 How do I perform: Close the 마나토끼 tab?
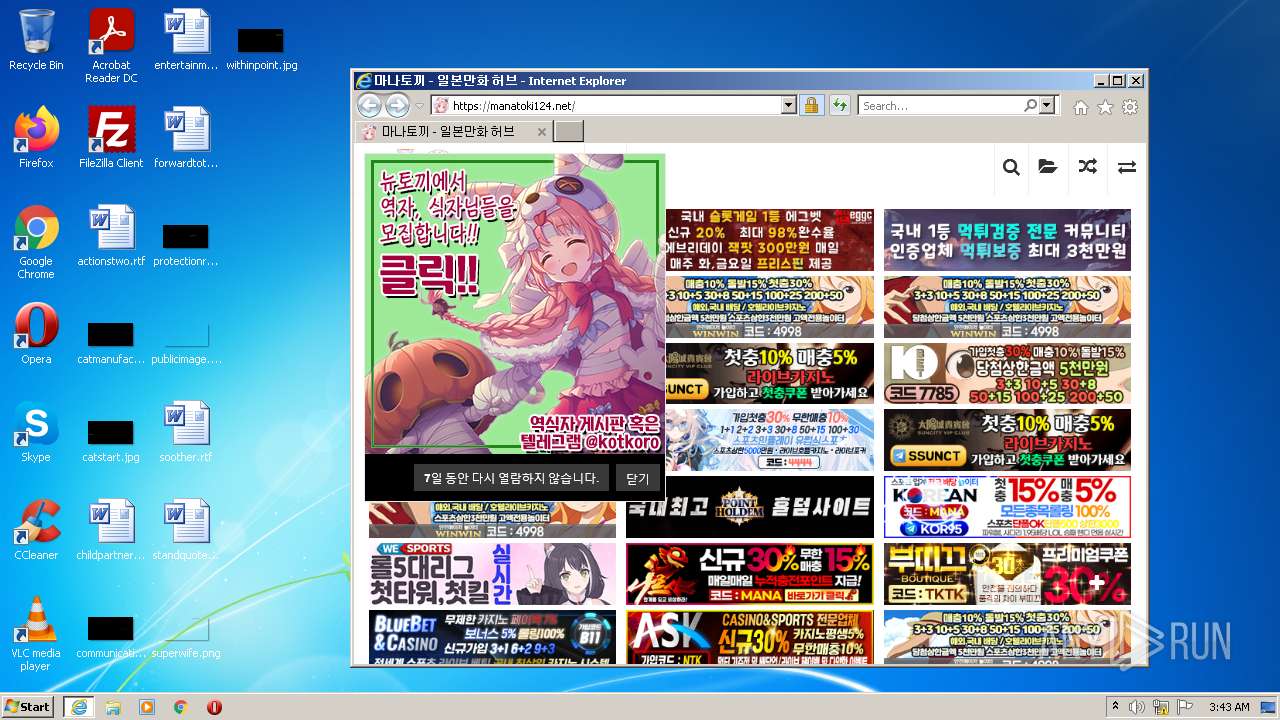[x=541, y=132]
